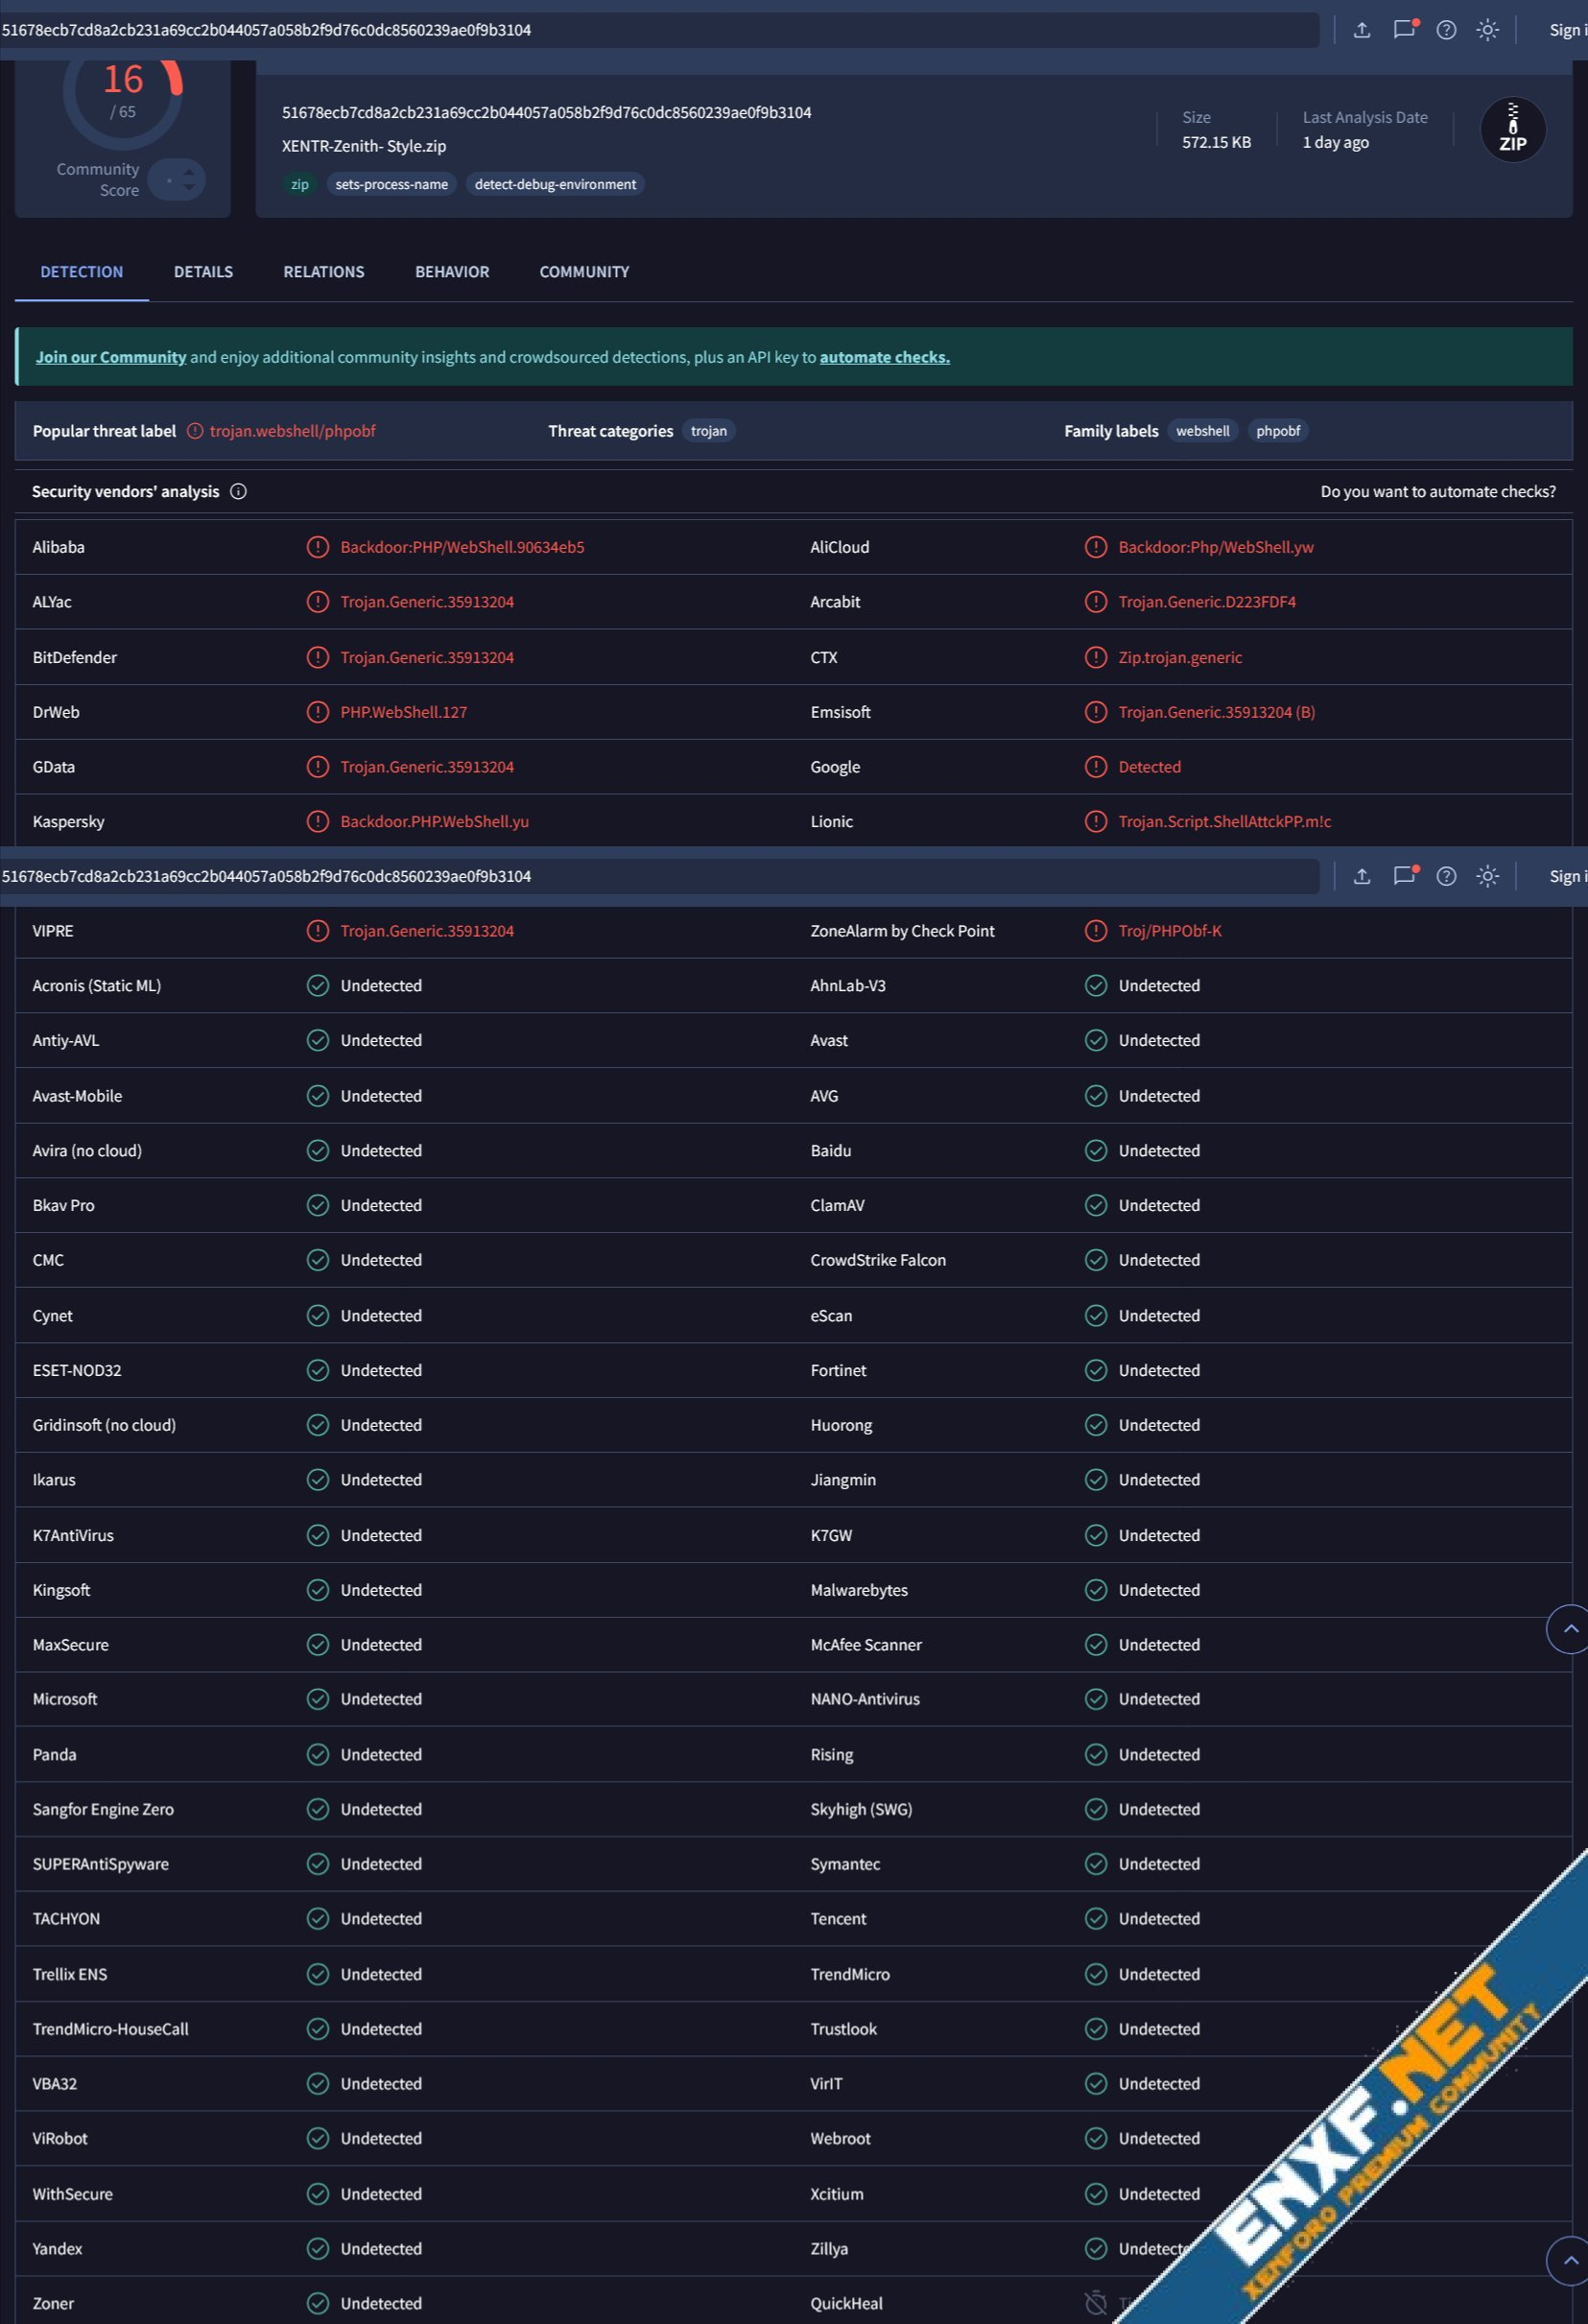
Task: Click the scroll-to-top arrow beside the Zillya row
Action: (x=1569, y=2261)
